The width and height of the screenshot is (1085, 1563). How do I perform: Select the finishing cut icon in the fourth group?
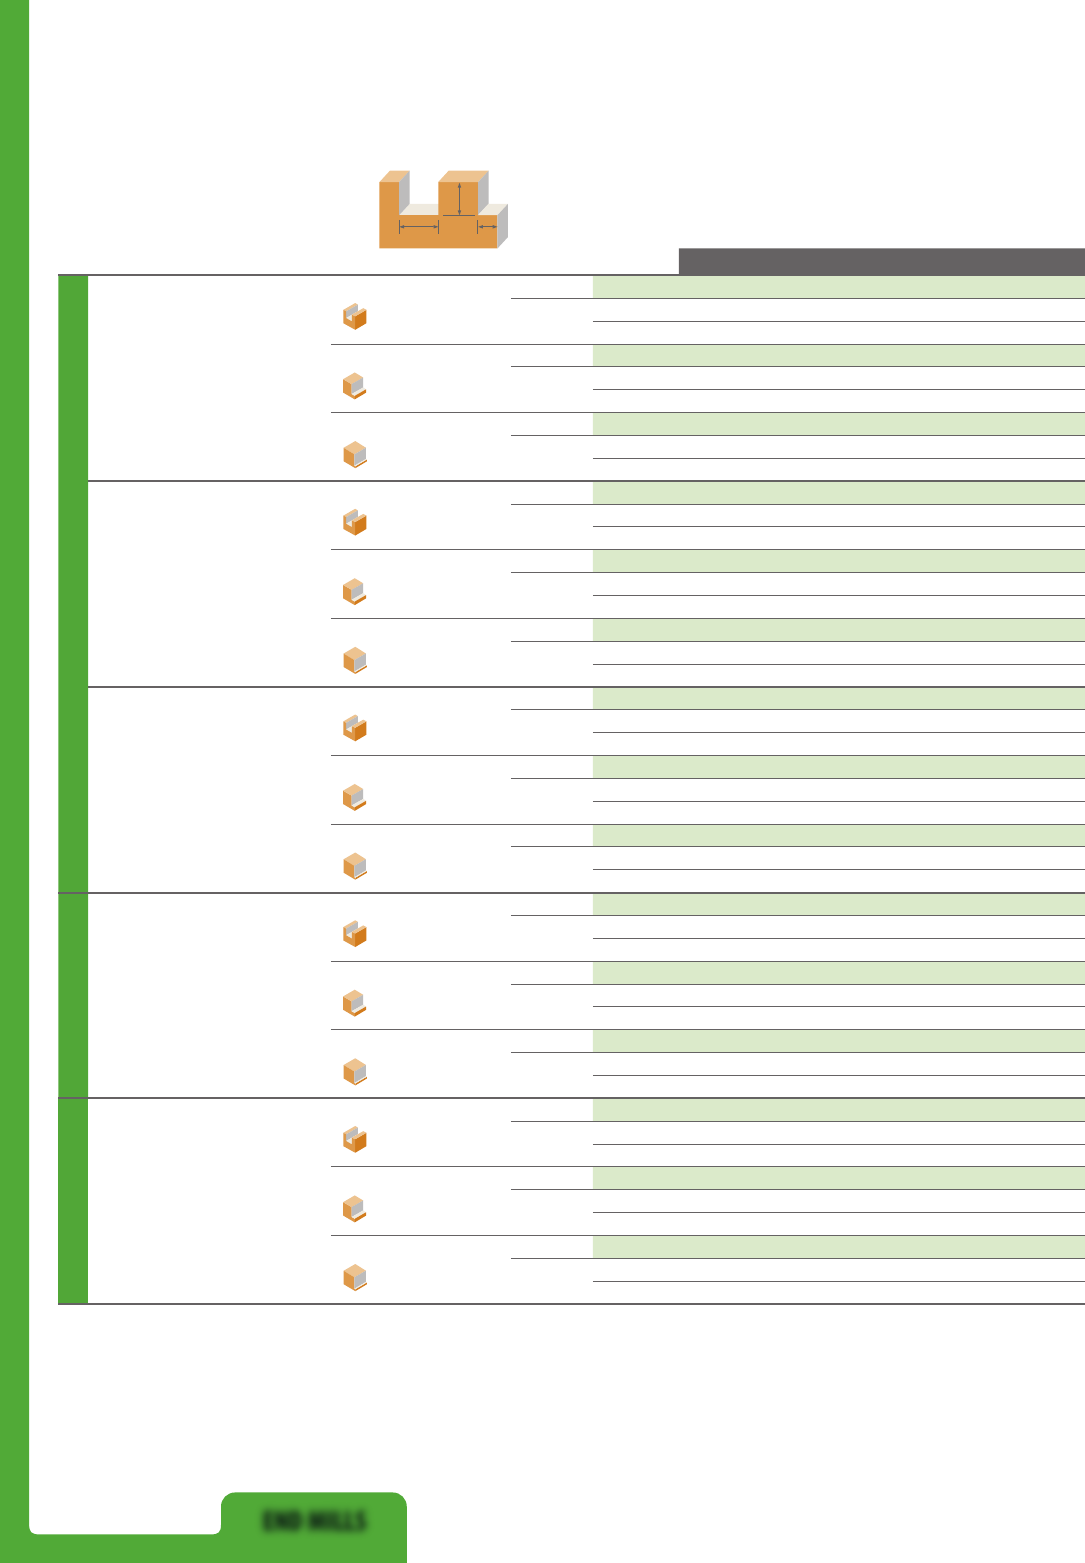tap(355, 1072)
